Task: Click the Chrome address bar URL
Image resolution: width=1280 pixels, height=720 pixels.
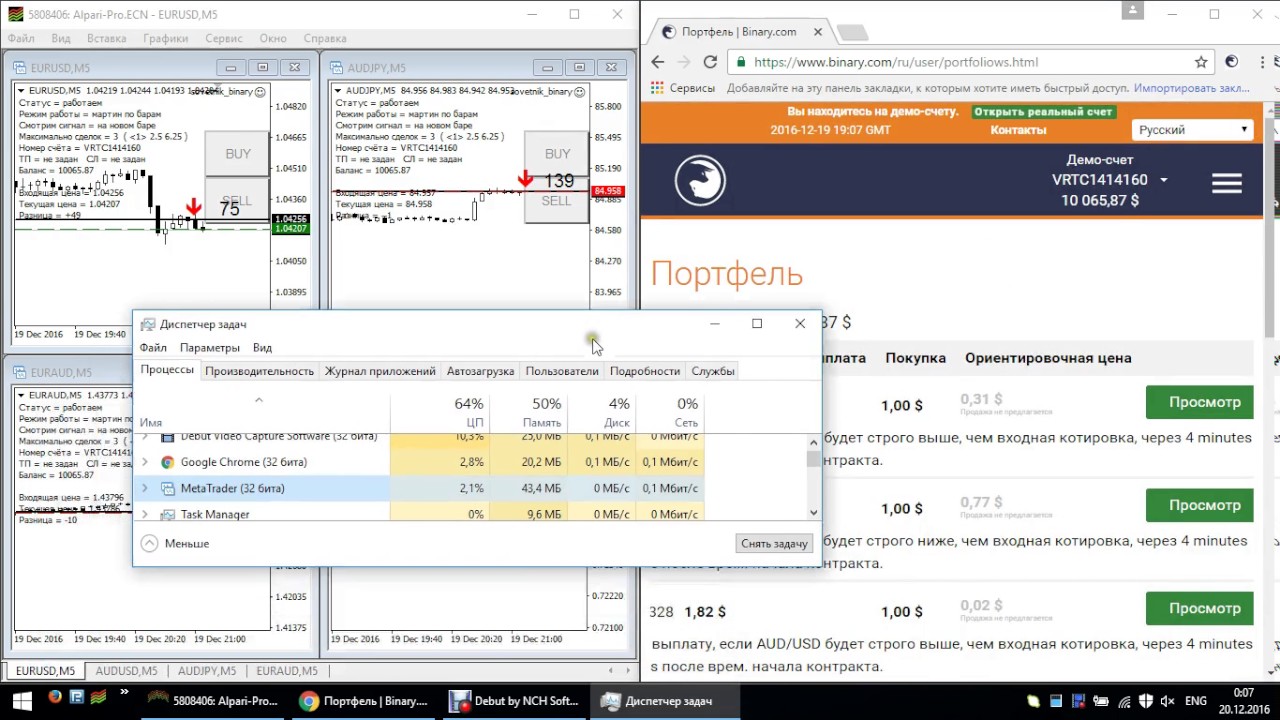Action: pos(895,62)
